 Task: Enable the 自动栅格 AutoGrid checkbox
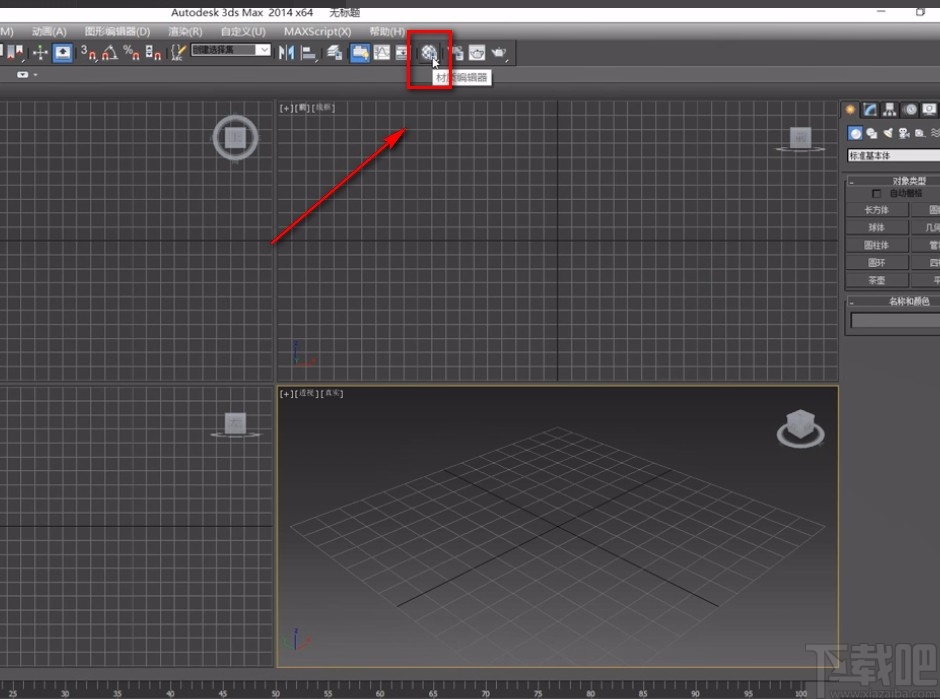(874, 194)
